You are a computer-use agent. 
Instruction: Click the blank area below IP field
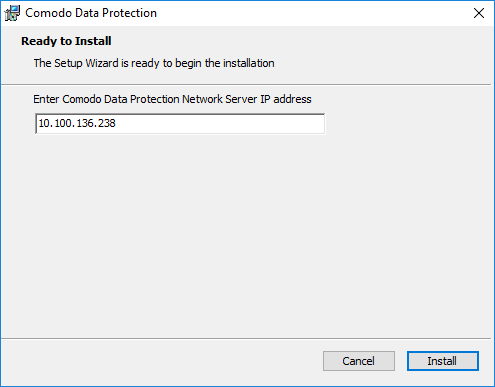[x=247, y=233]
